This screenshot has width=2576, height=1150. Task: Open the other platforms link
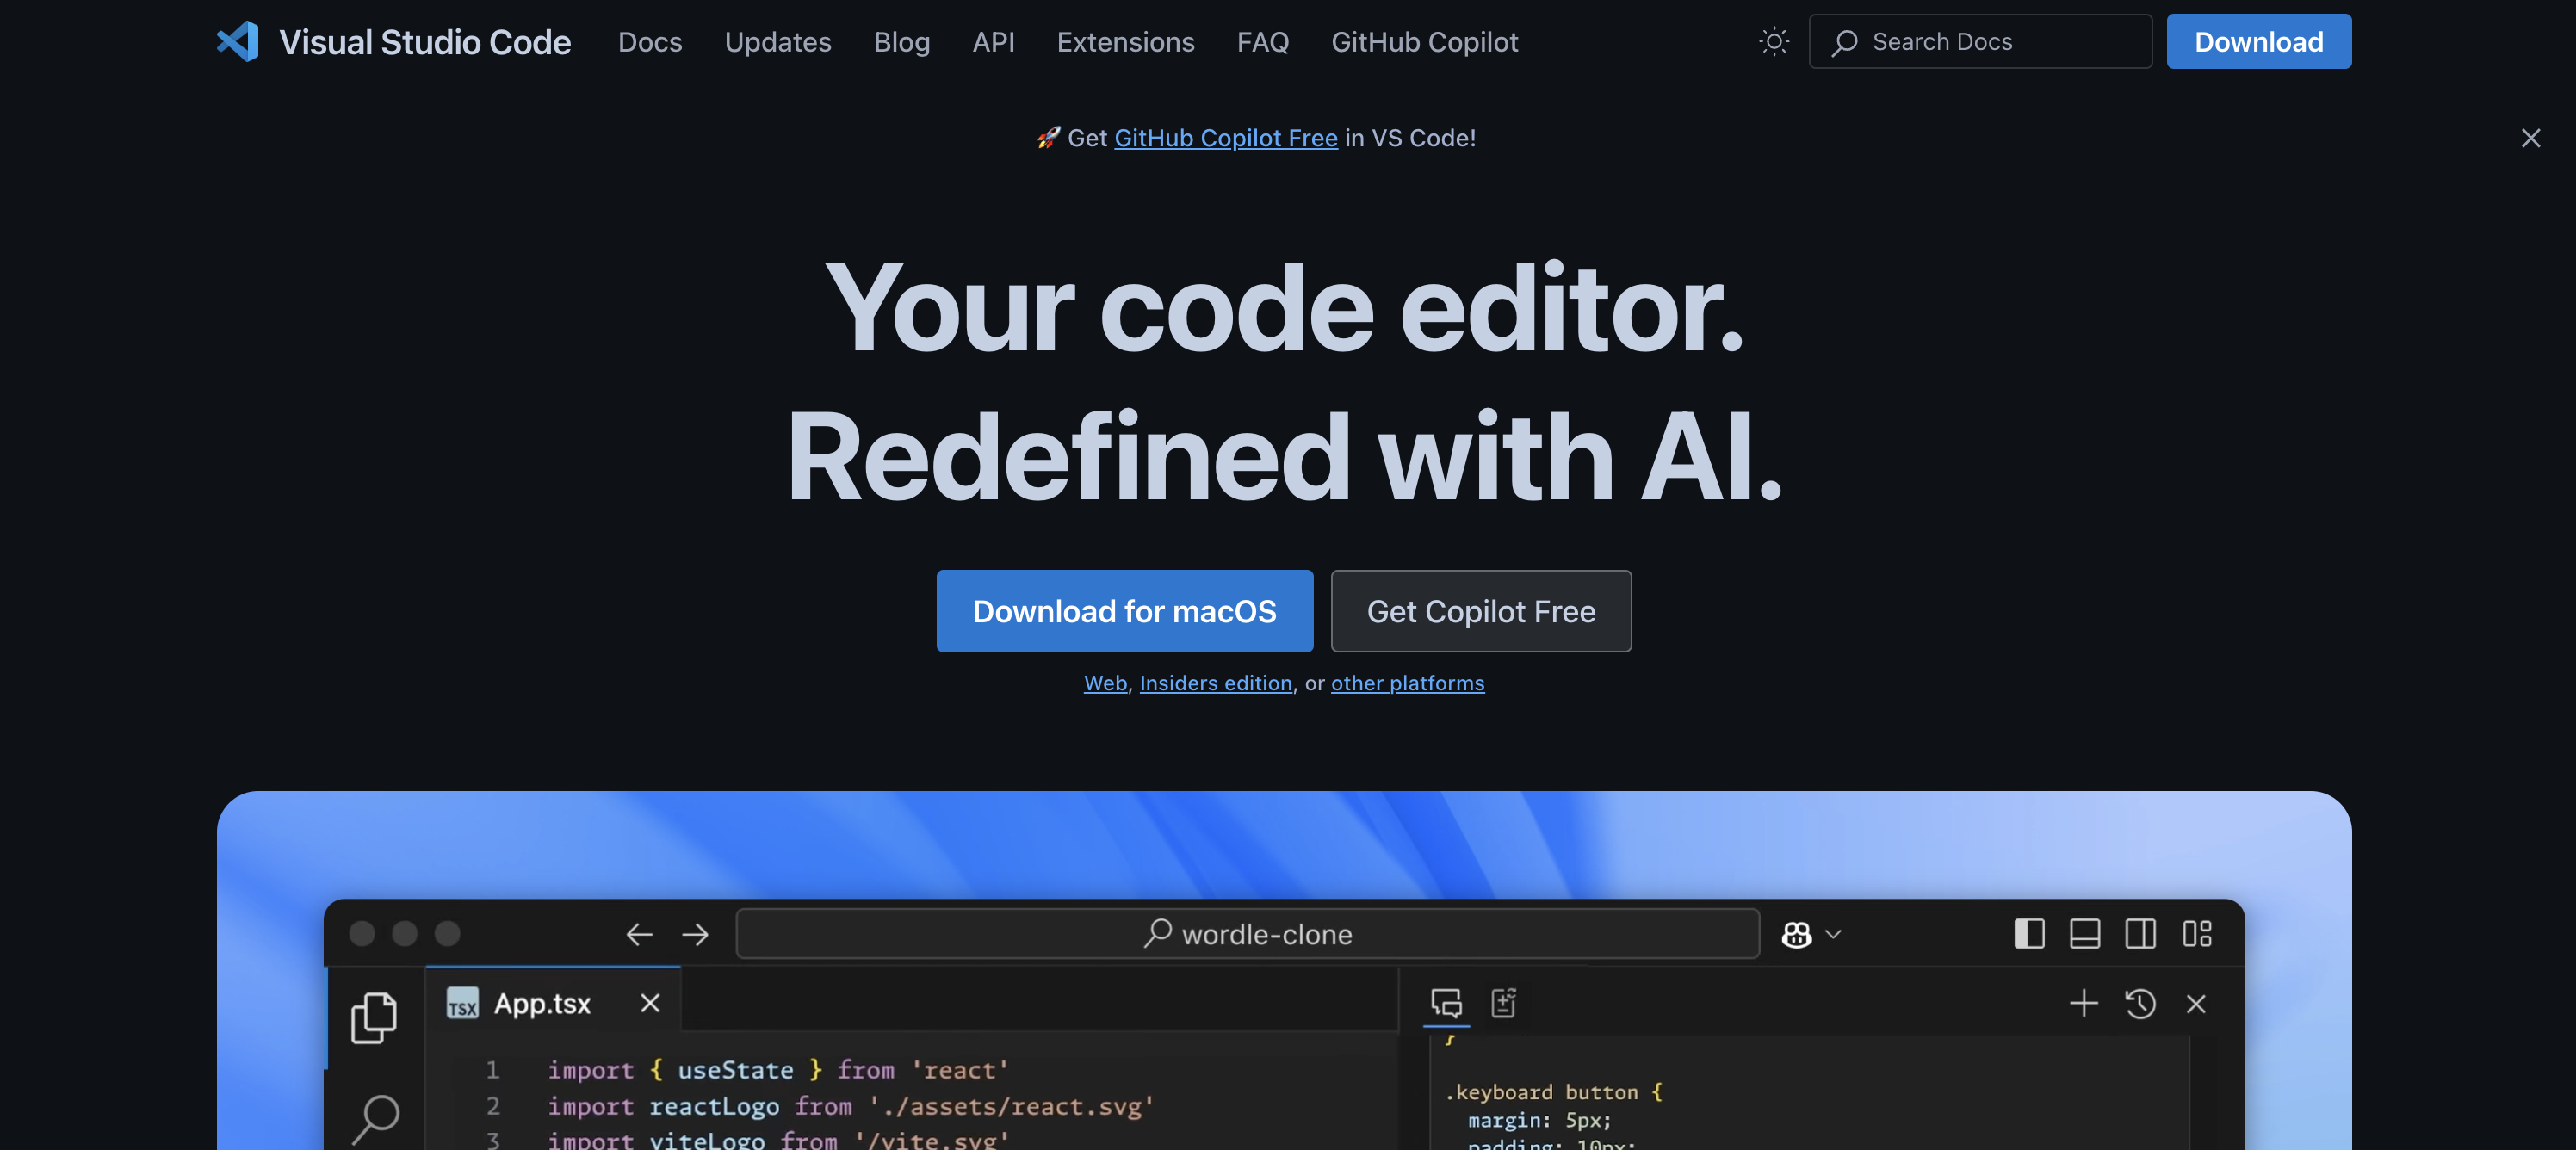[1407, 683]
